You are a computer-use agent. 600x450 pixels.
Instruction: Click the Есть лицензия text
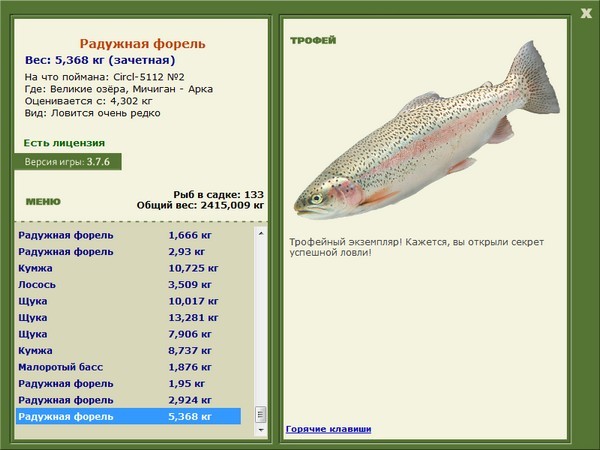coord(64,143)
